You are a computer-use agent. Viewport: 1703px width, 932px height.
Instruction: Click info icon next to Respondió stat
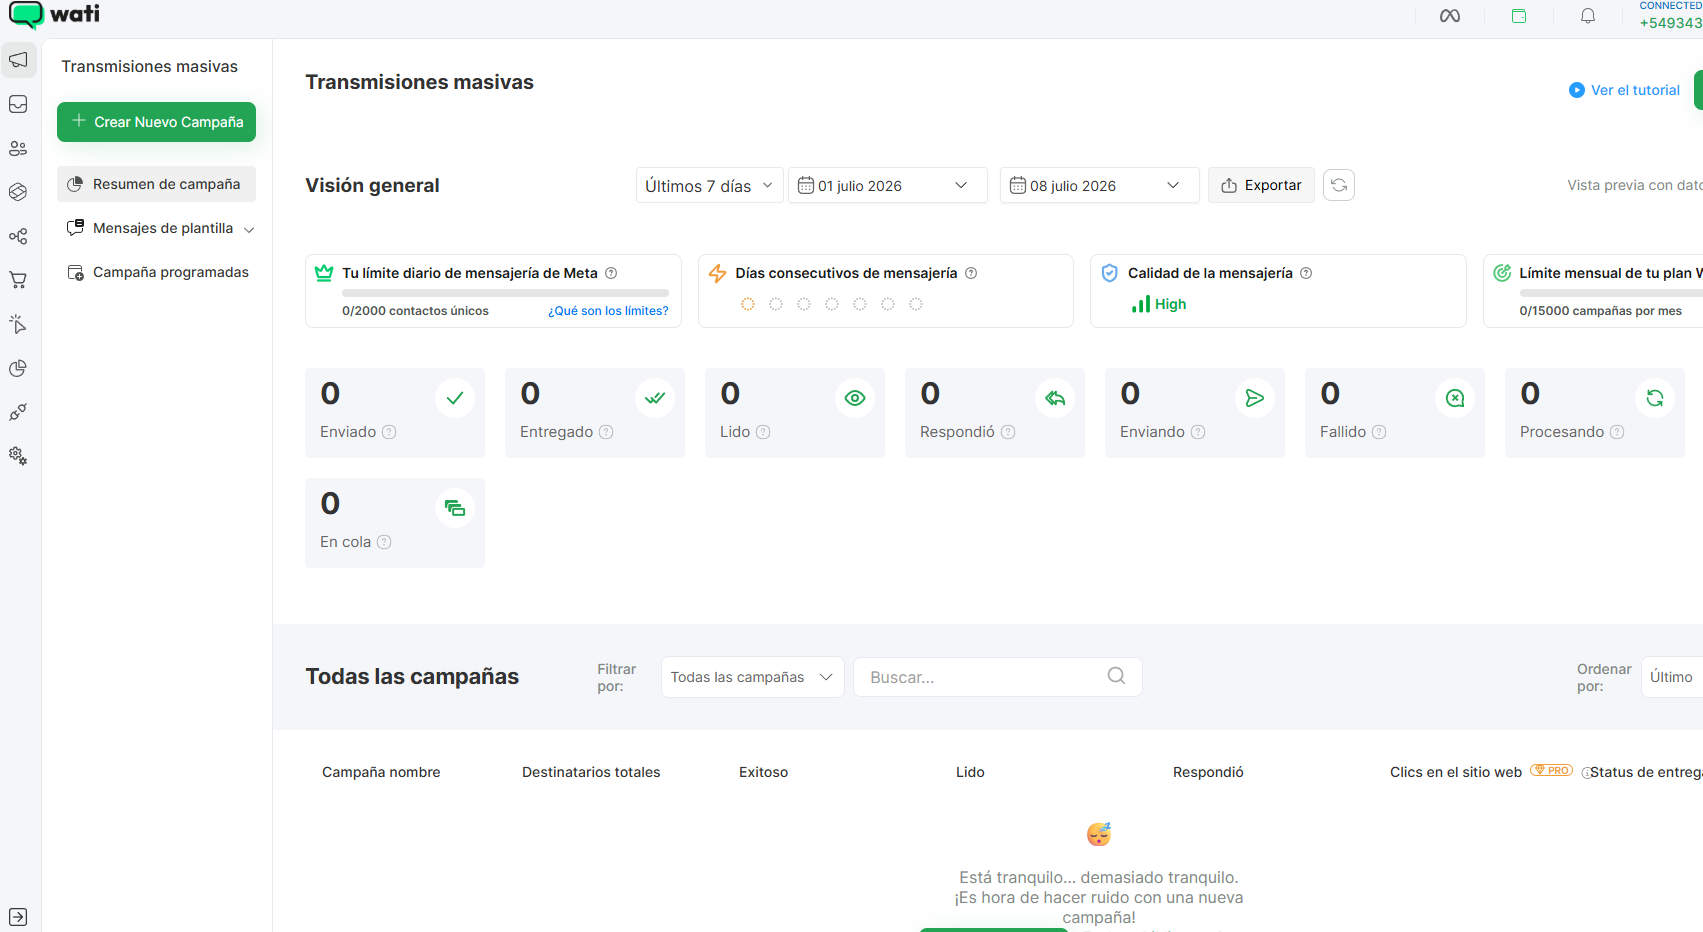click(1008, 432)
